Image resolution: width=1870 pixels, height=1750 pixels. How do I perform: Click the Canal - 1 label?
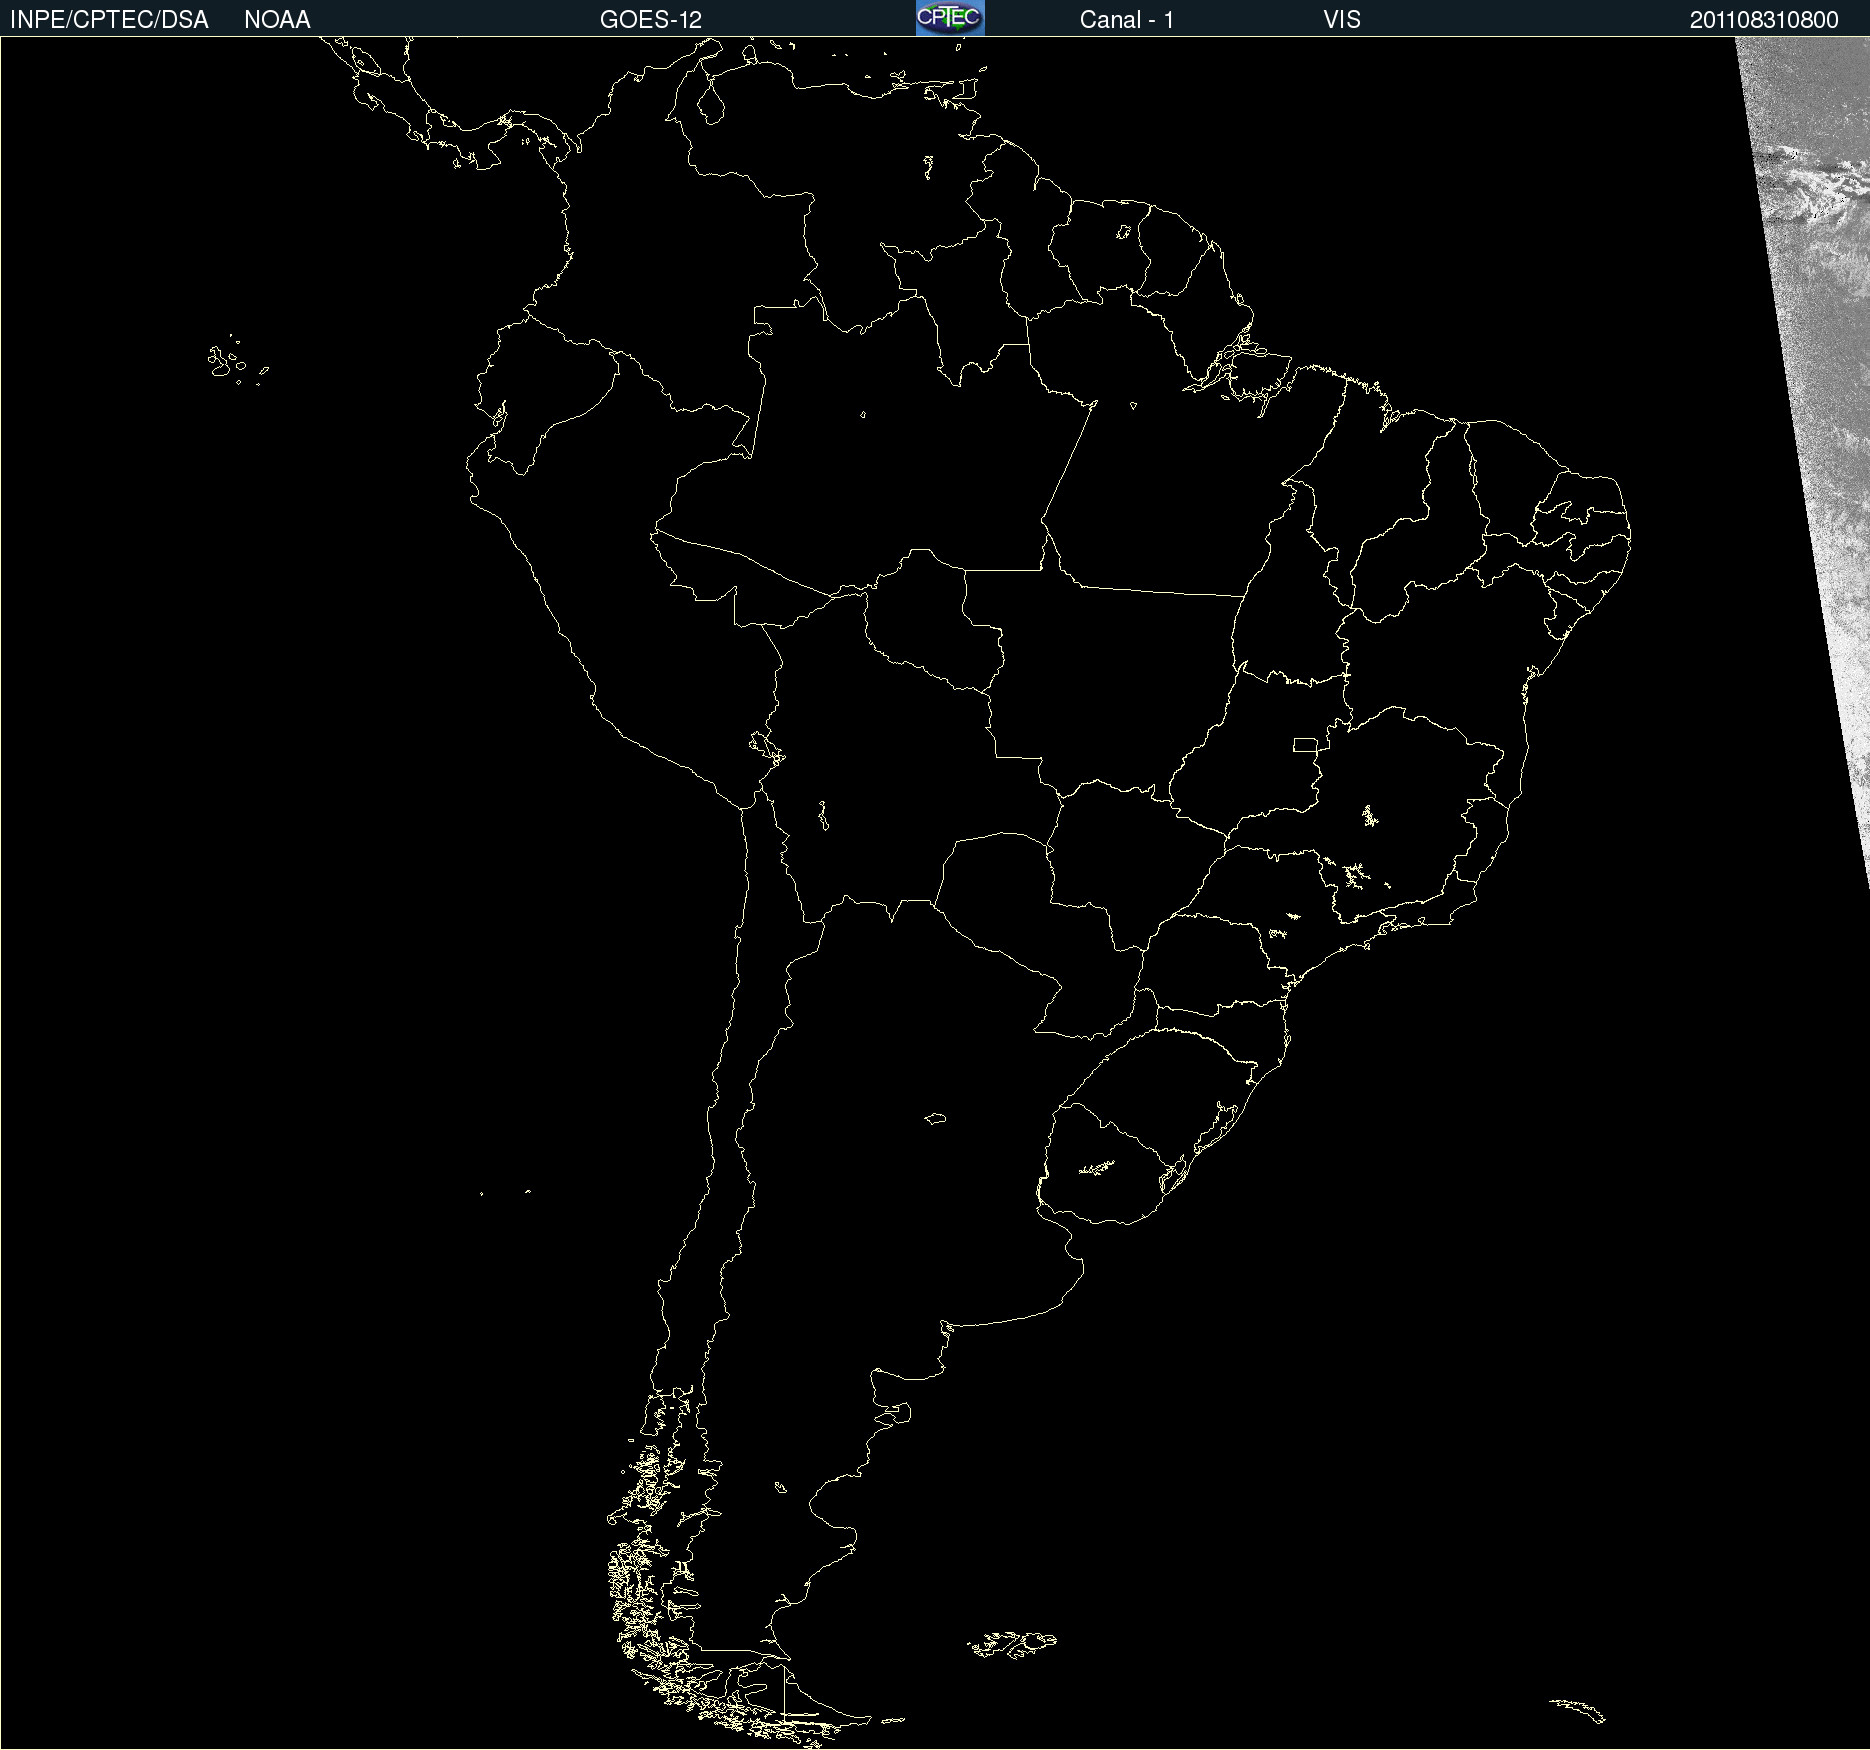point(1126,19)
